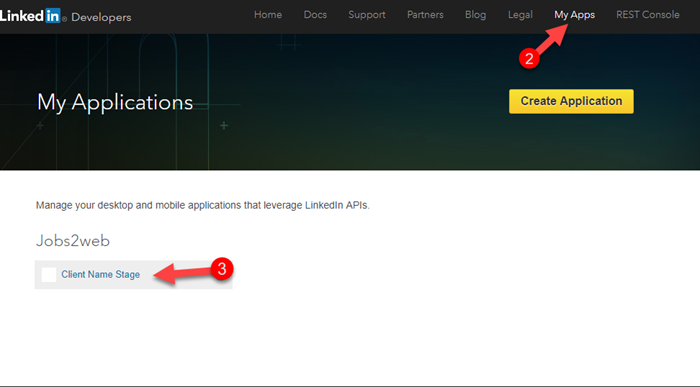Select Partners in the top navigation
This screenshot has height=387, width=700.
coord(425,15)
